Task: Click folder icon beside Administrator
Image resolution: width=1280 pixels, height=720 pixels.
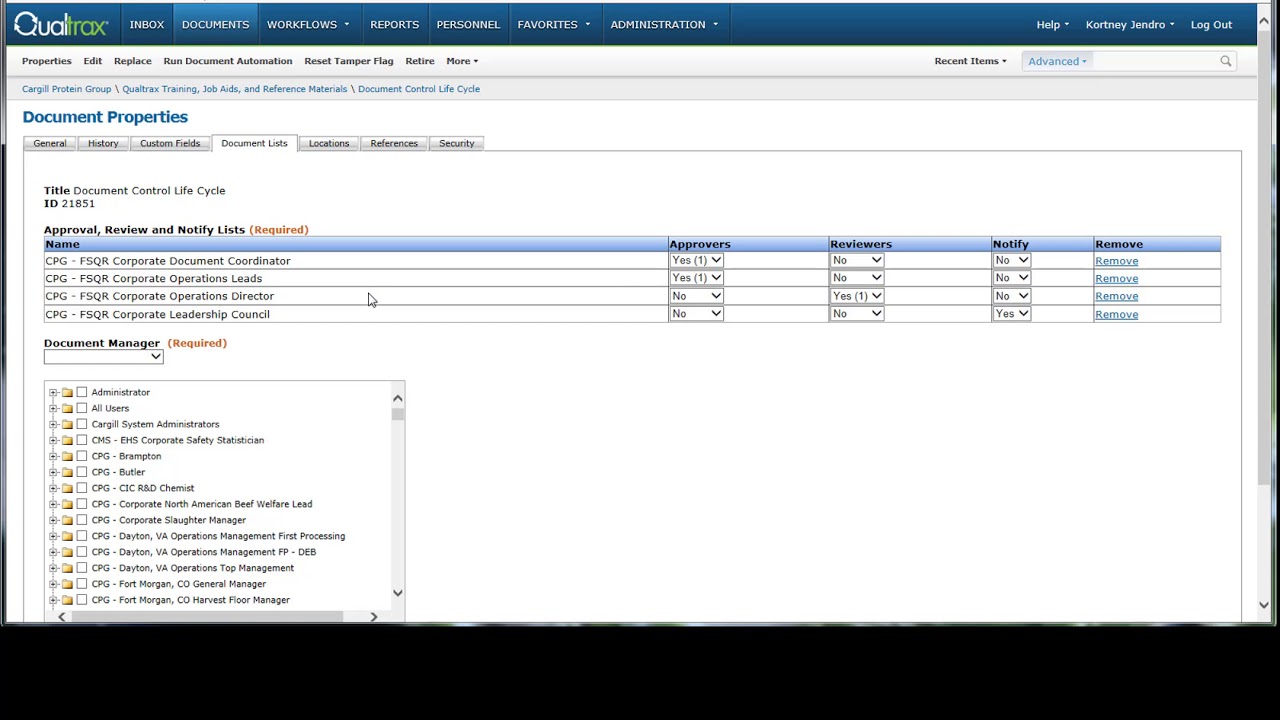Action: click(67, 392)
